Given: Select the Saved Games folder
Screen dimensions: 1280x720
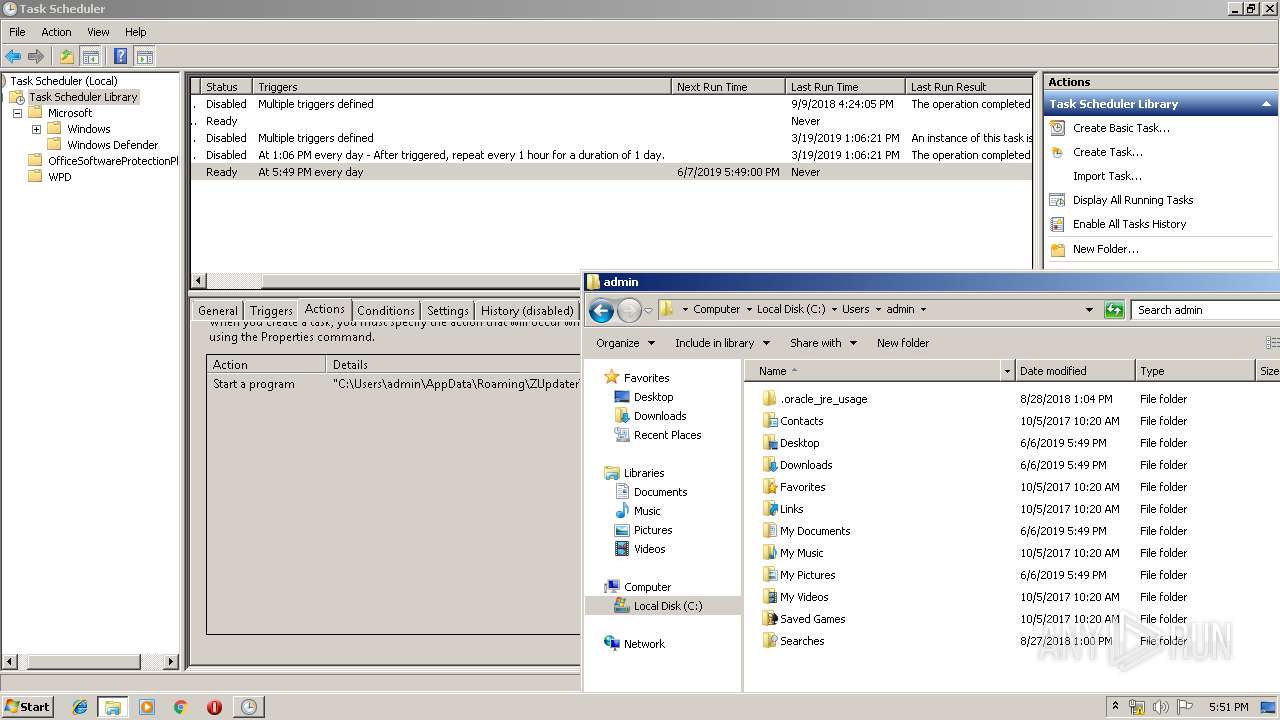Looking at the screenshot, I should click(x=804, y=619).
